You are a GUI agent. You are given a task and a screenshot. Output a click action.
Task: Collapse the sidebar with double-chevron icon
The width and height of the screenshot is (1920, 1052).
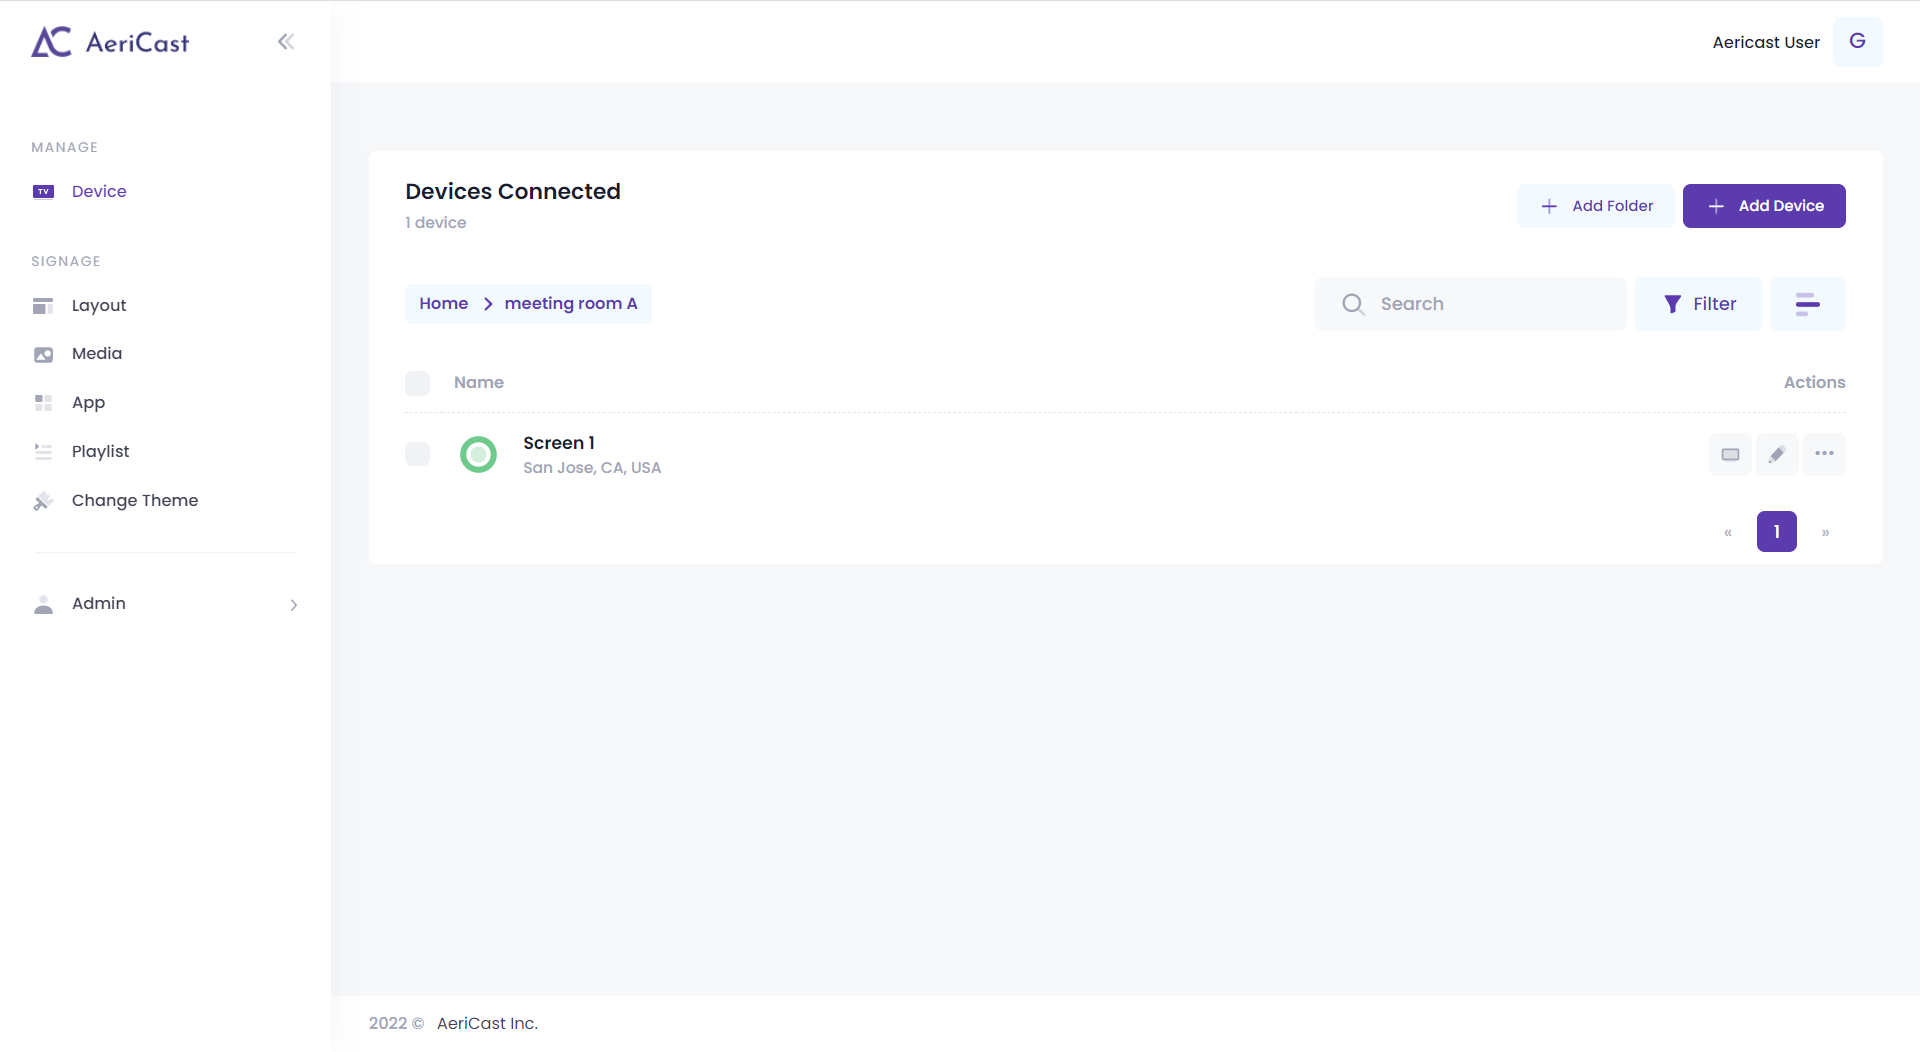coord(286,42)
